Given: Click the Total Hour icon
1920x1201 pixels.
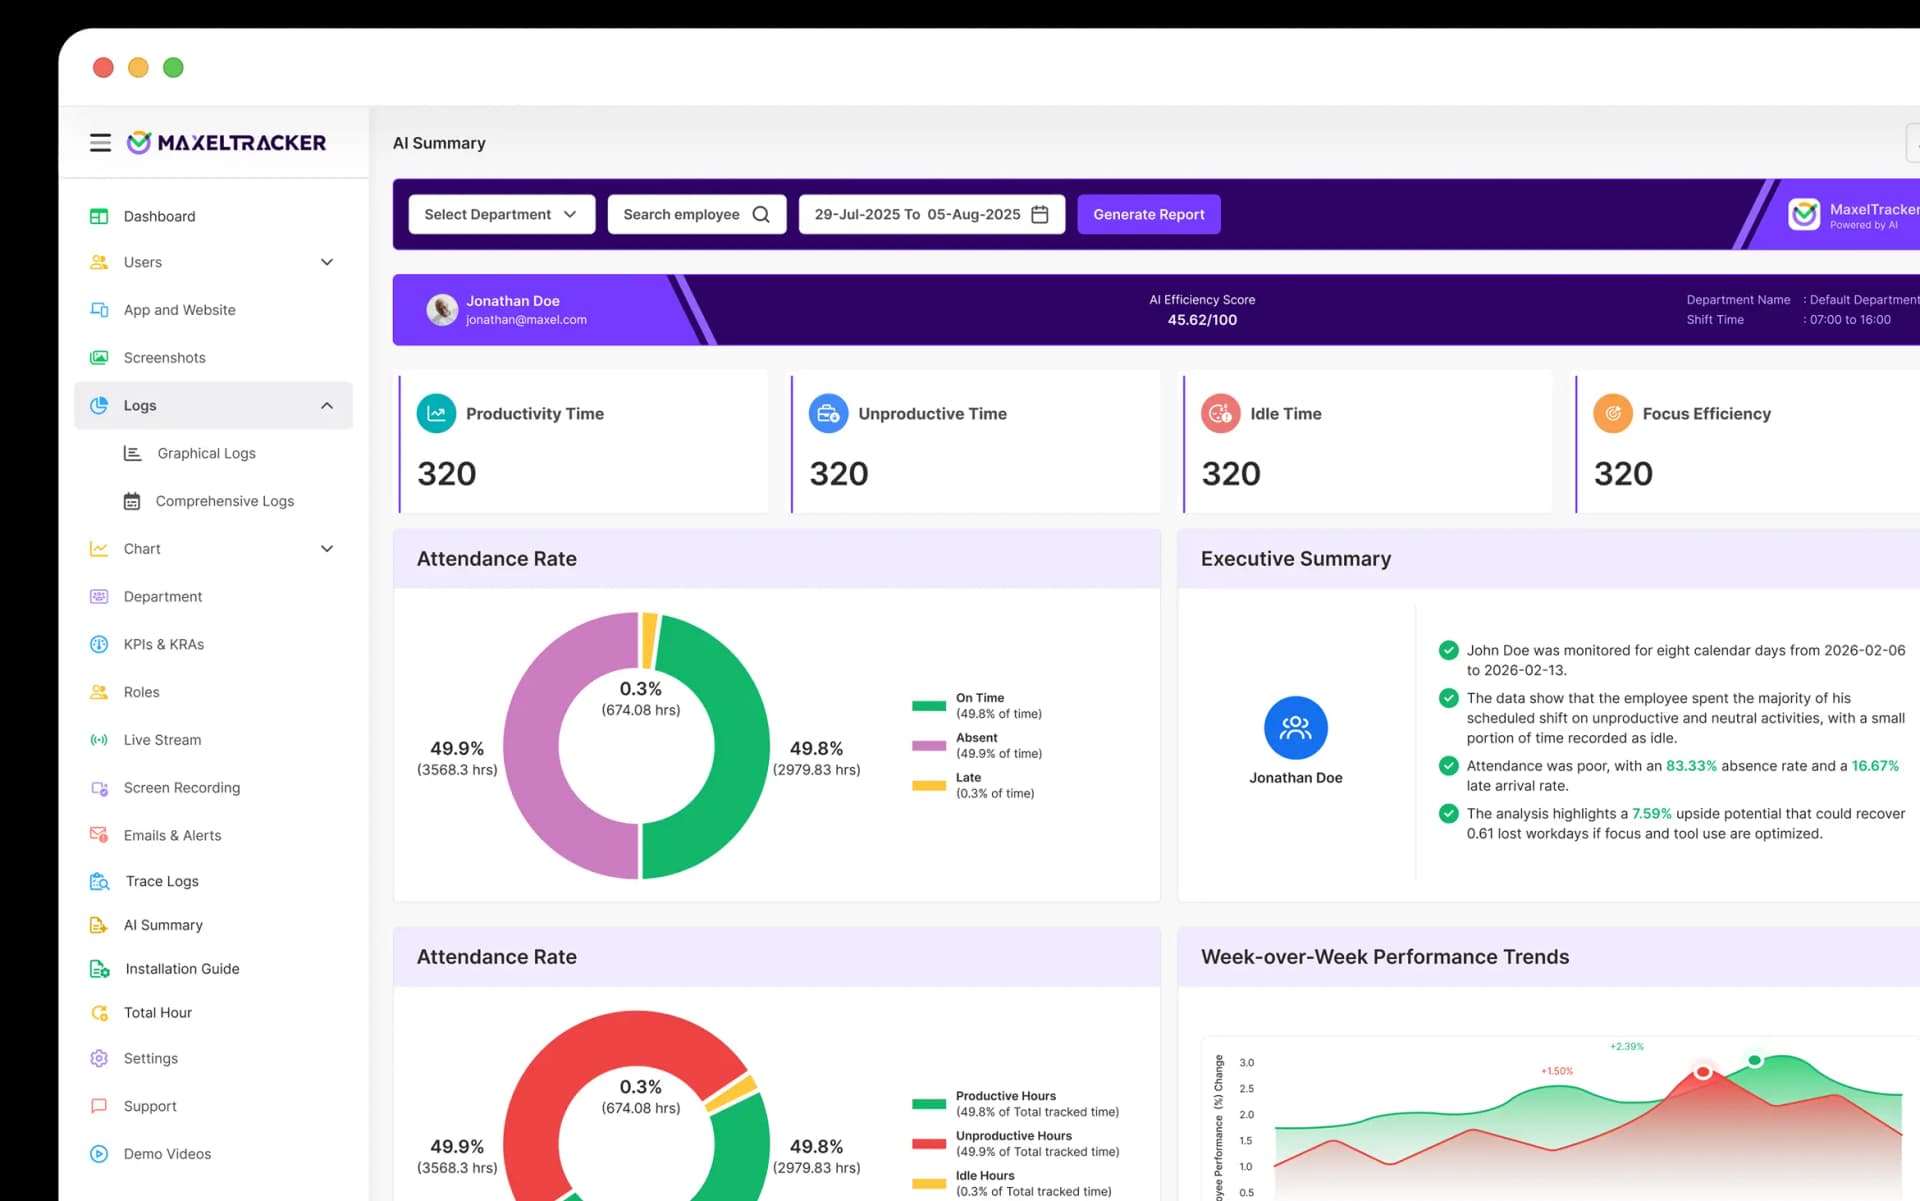Looking at the screenshot, I should tap(99, 1013).
